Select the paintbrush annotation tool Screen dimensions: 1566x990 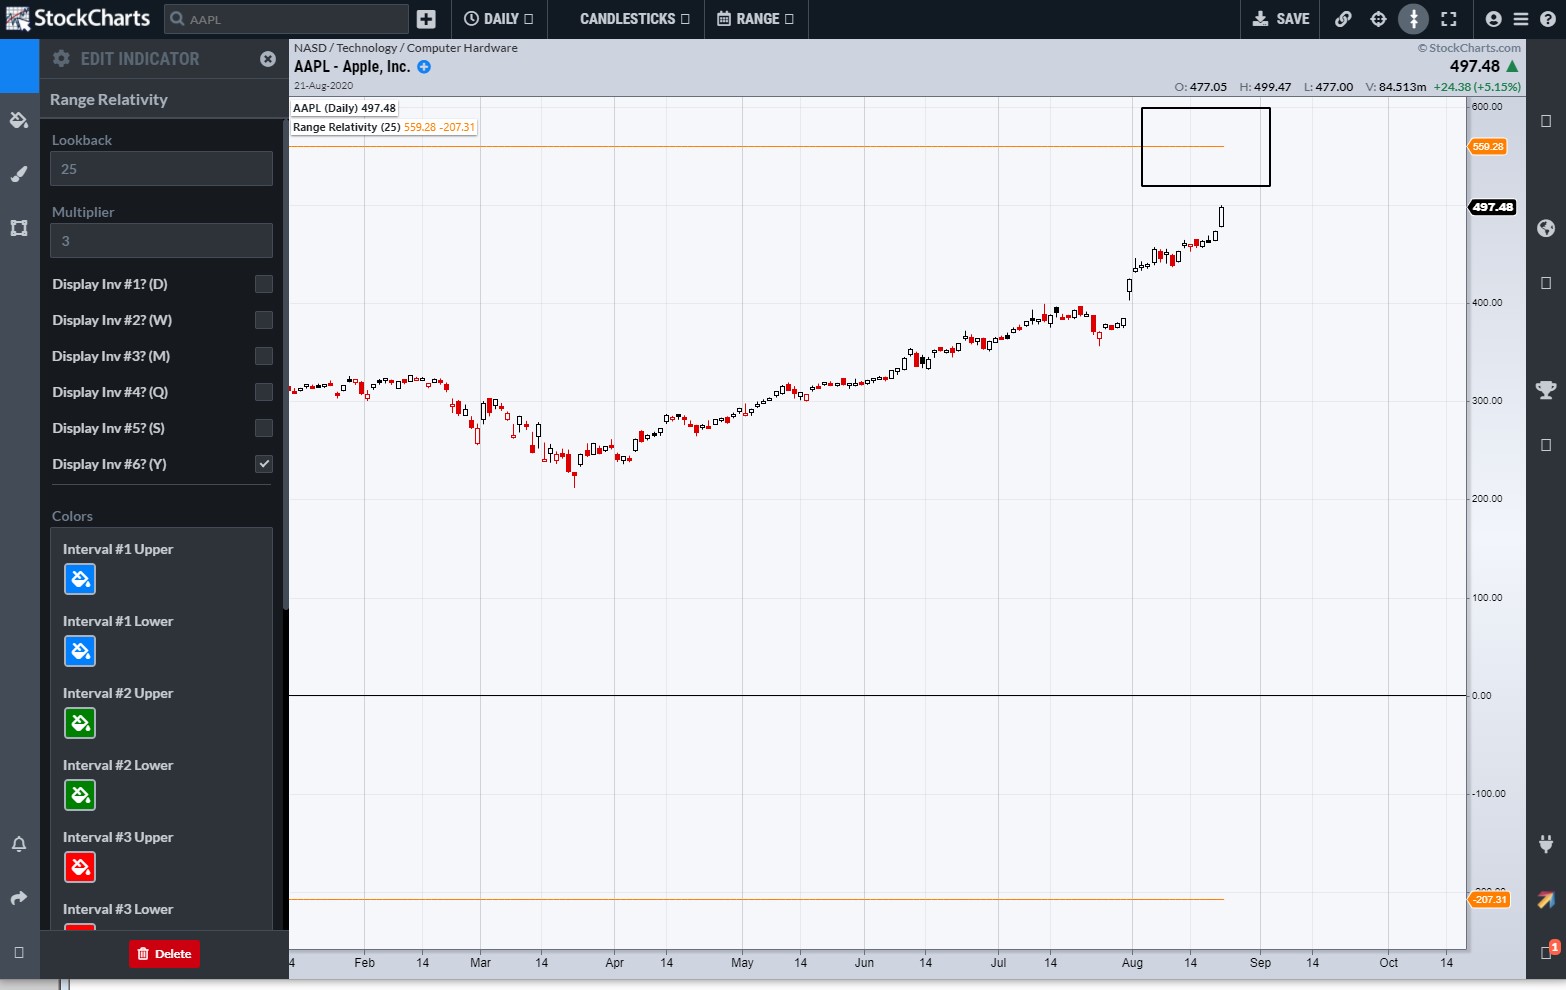click(x=19, y=174)
